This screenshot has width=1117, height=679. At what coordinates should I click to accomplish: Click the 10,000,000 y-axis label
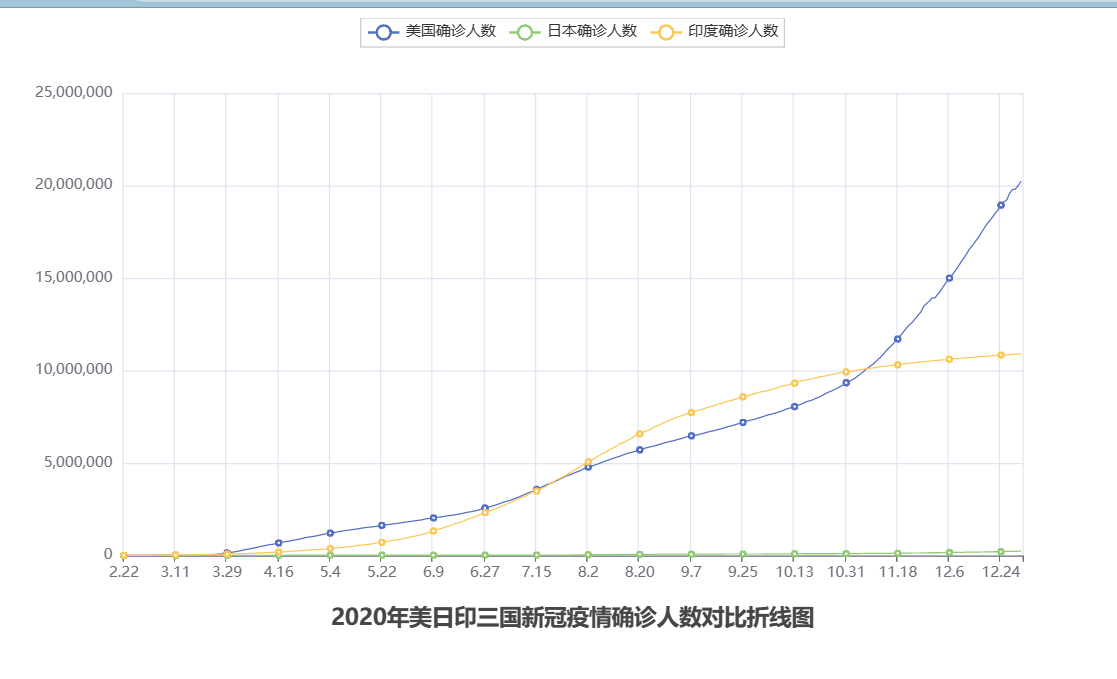tap(73, 371)
